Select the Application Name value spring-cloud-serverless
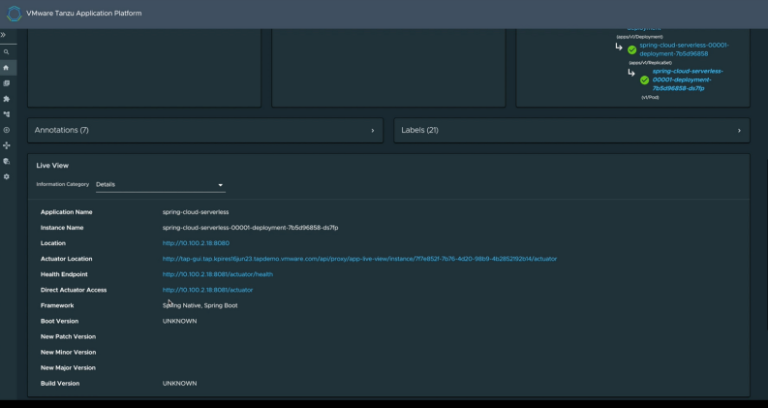This screenshot has height=408, width=768. tap(195, 212)
